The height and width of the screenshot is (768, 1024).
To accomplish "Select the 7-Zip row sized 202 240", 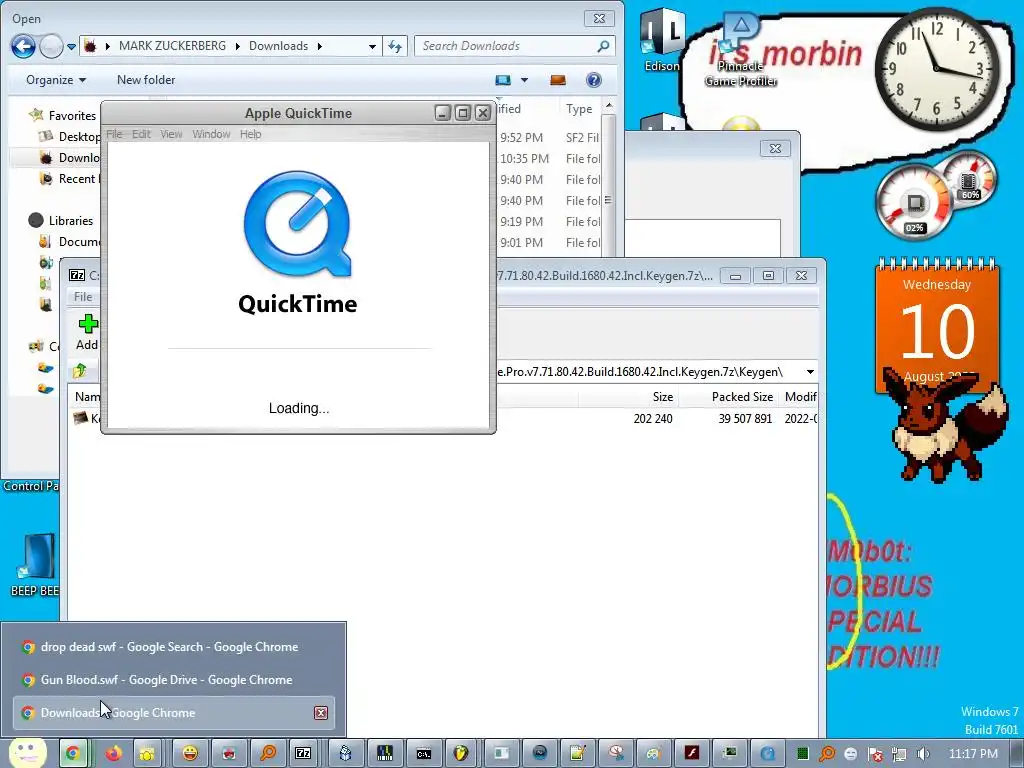I will pyautogui.click(x=443, y=419).
